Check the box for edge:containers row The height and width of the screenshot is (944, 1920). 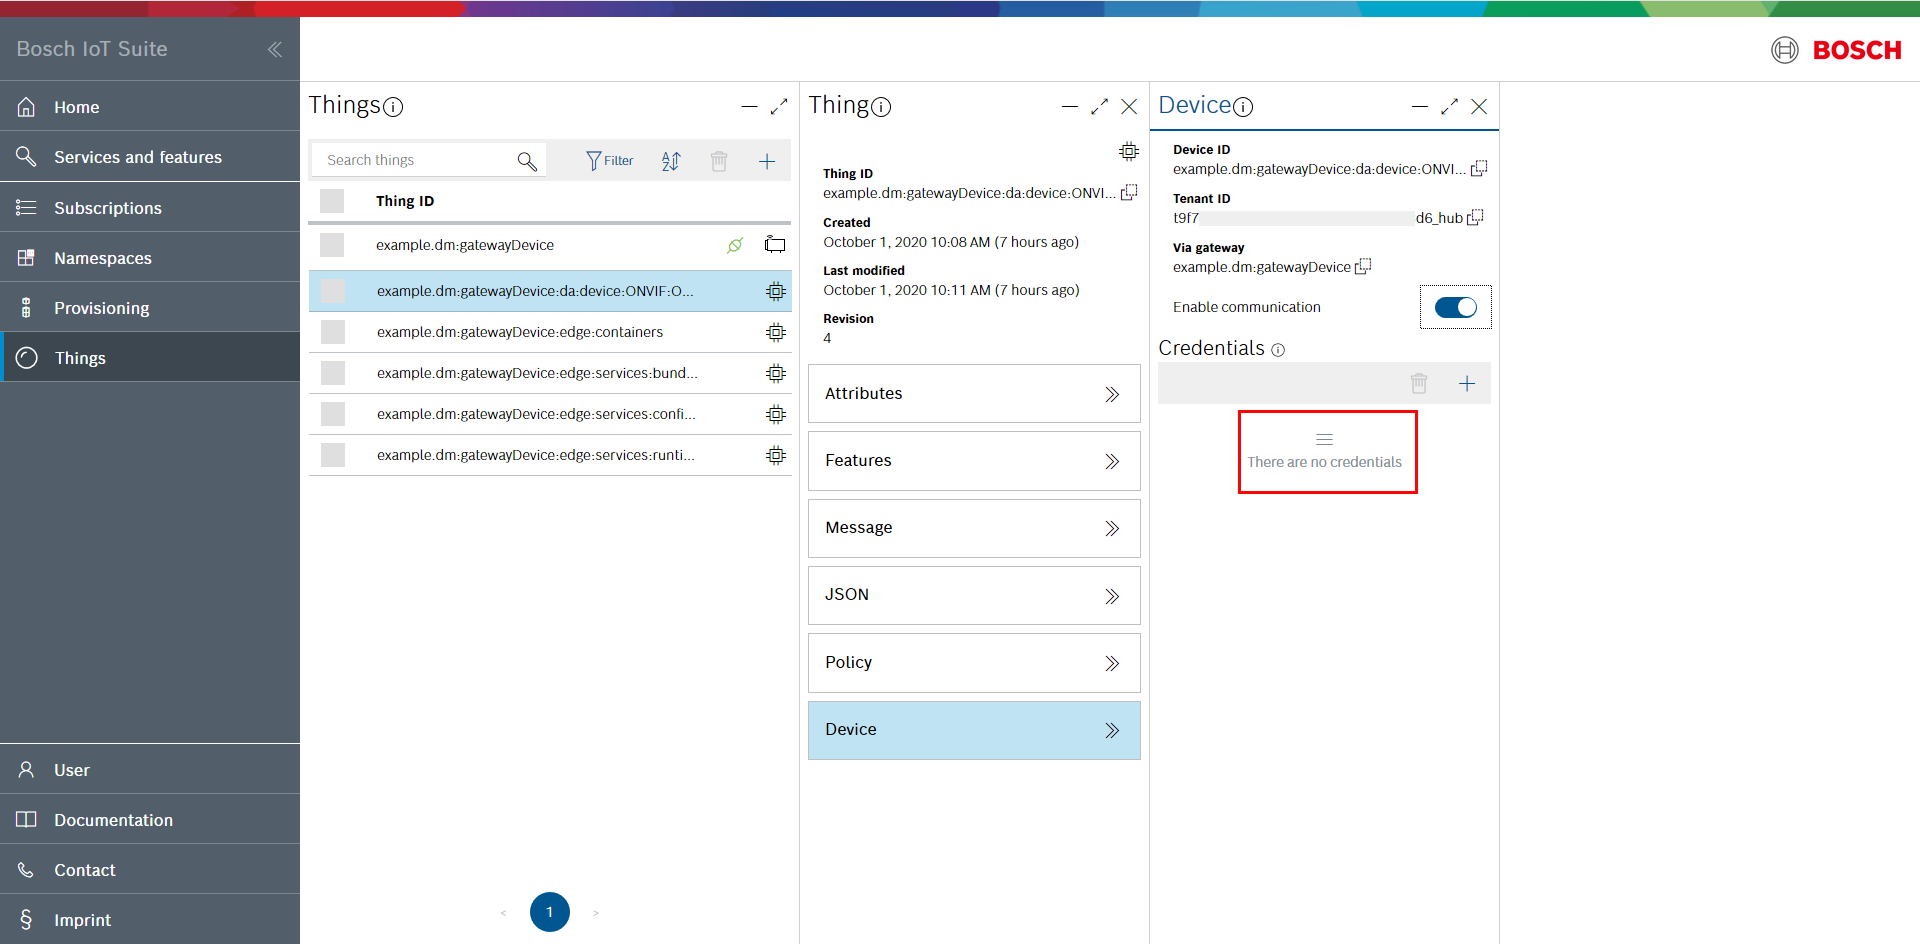coord(333,332)
